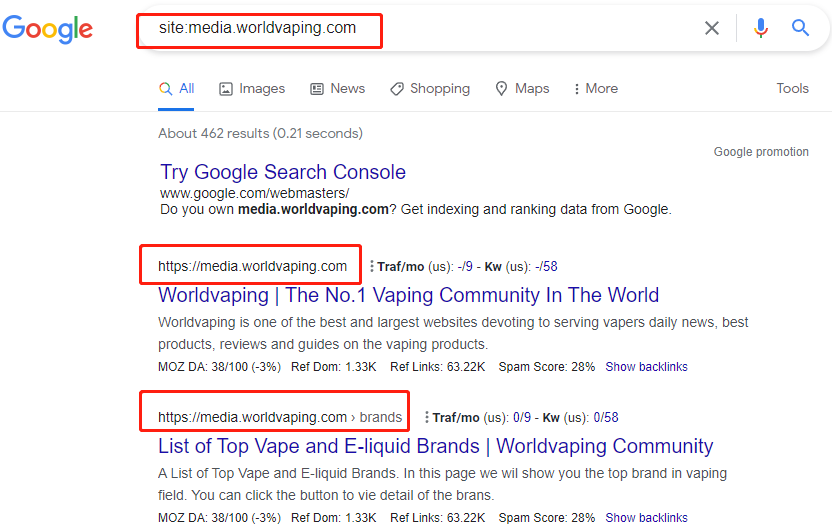Switch to the Maps tab
Image resolution: width=832 pixels, height=532 pixels.
pyautogui.click(x=522, y=89)
